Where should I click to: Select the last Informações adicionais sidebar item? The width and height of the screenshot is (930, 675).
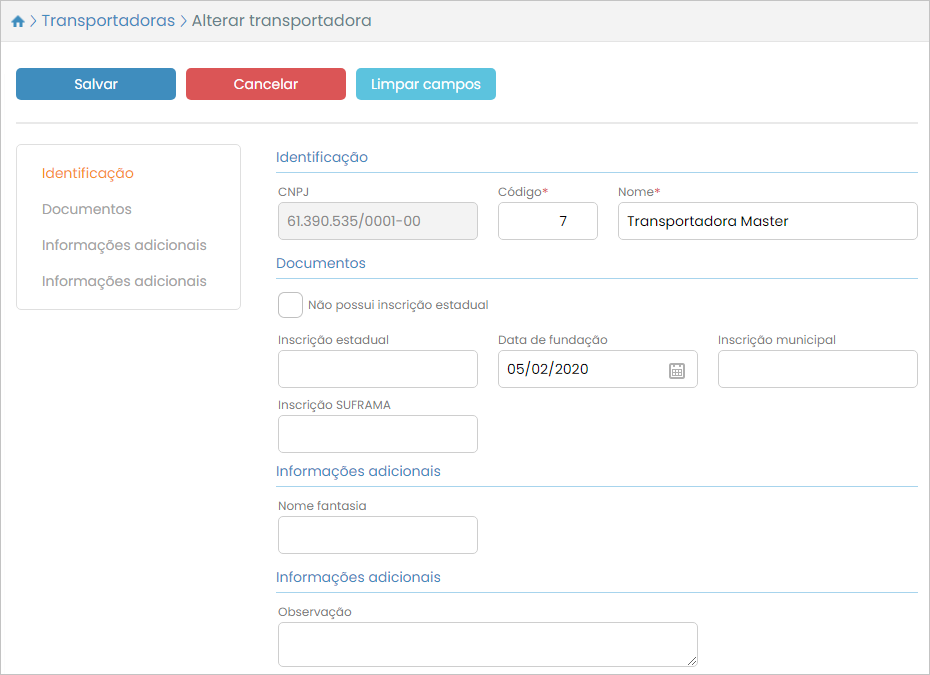click(124, 281)
